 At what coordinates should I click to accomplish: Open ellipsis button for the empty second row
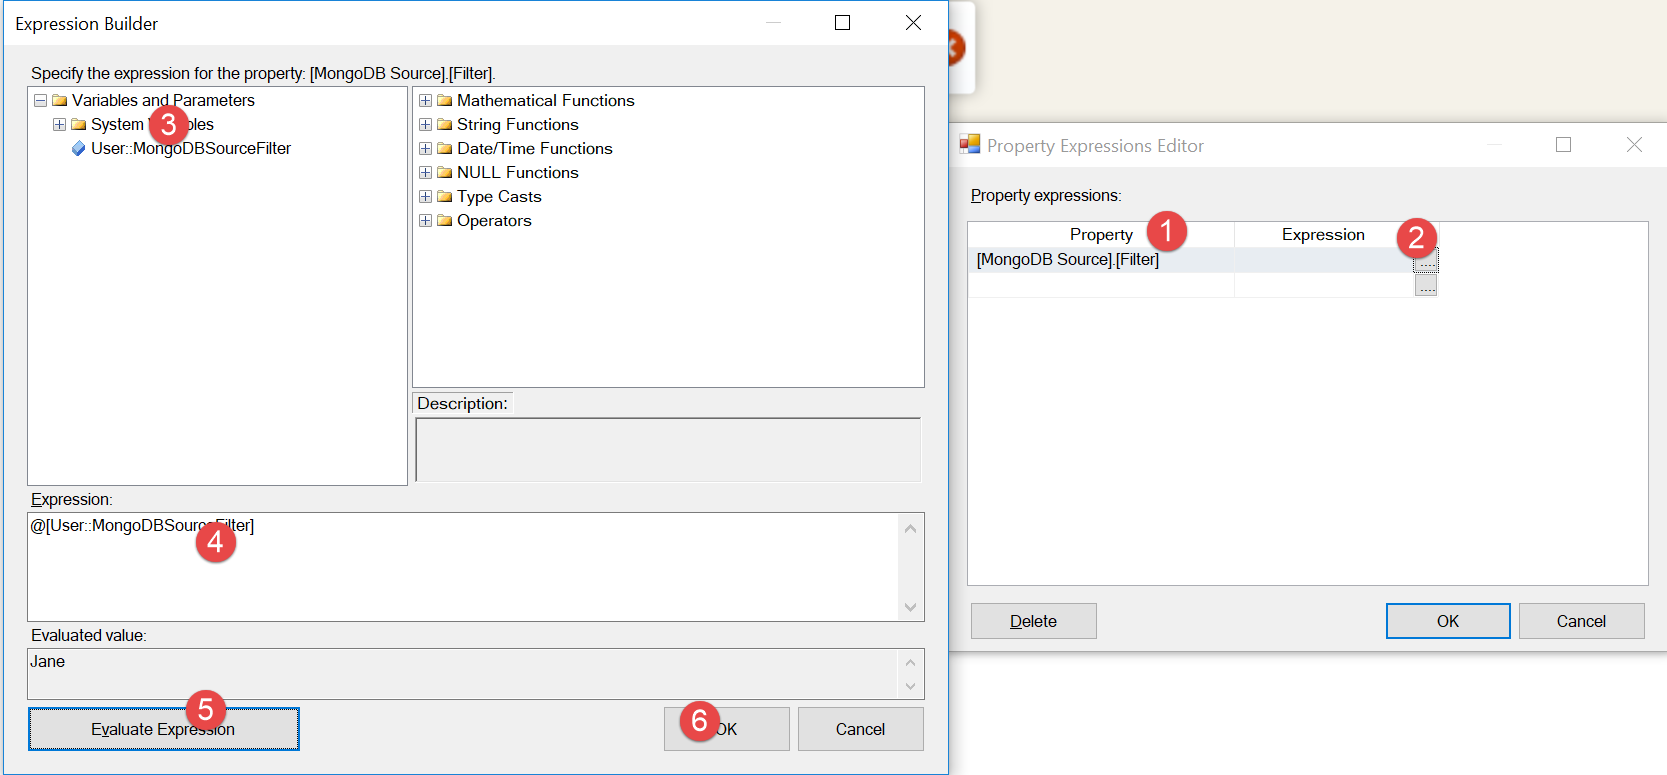(x=1426, y=286)
